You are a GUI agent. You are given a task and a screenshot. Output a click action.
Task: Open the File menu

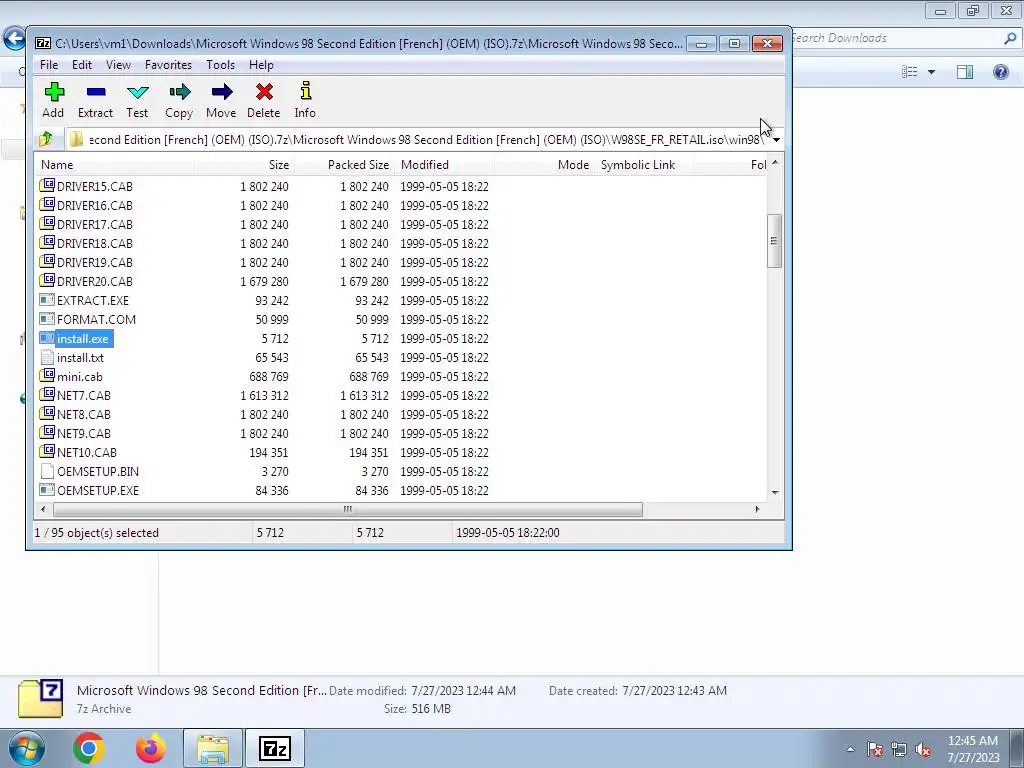click(x=49, y=65)
